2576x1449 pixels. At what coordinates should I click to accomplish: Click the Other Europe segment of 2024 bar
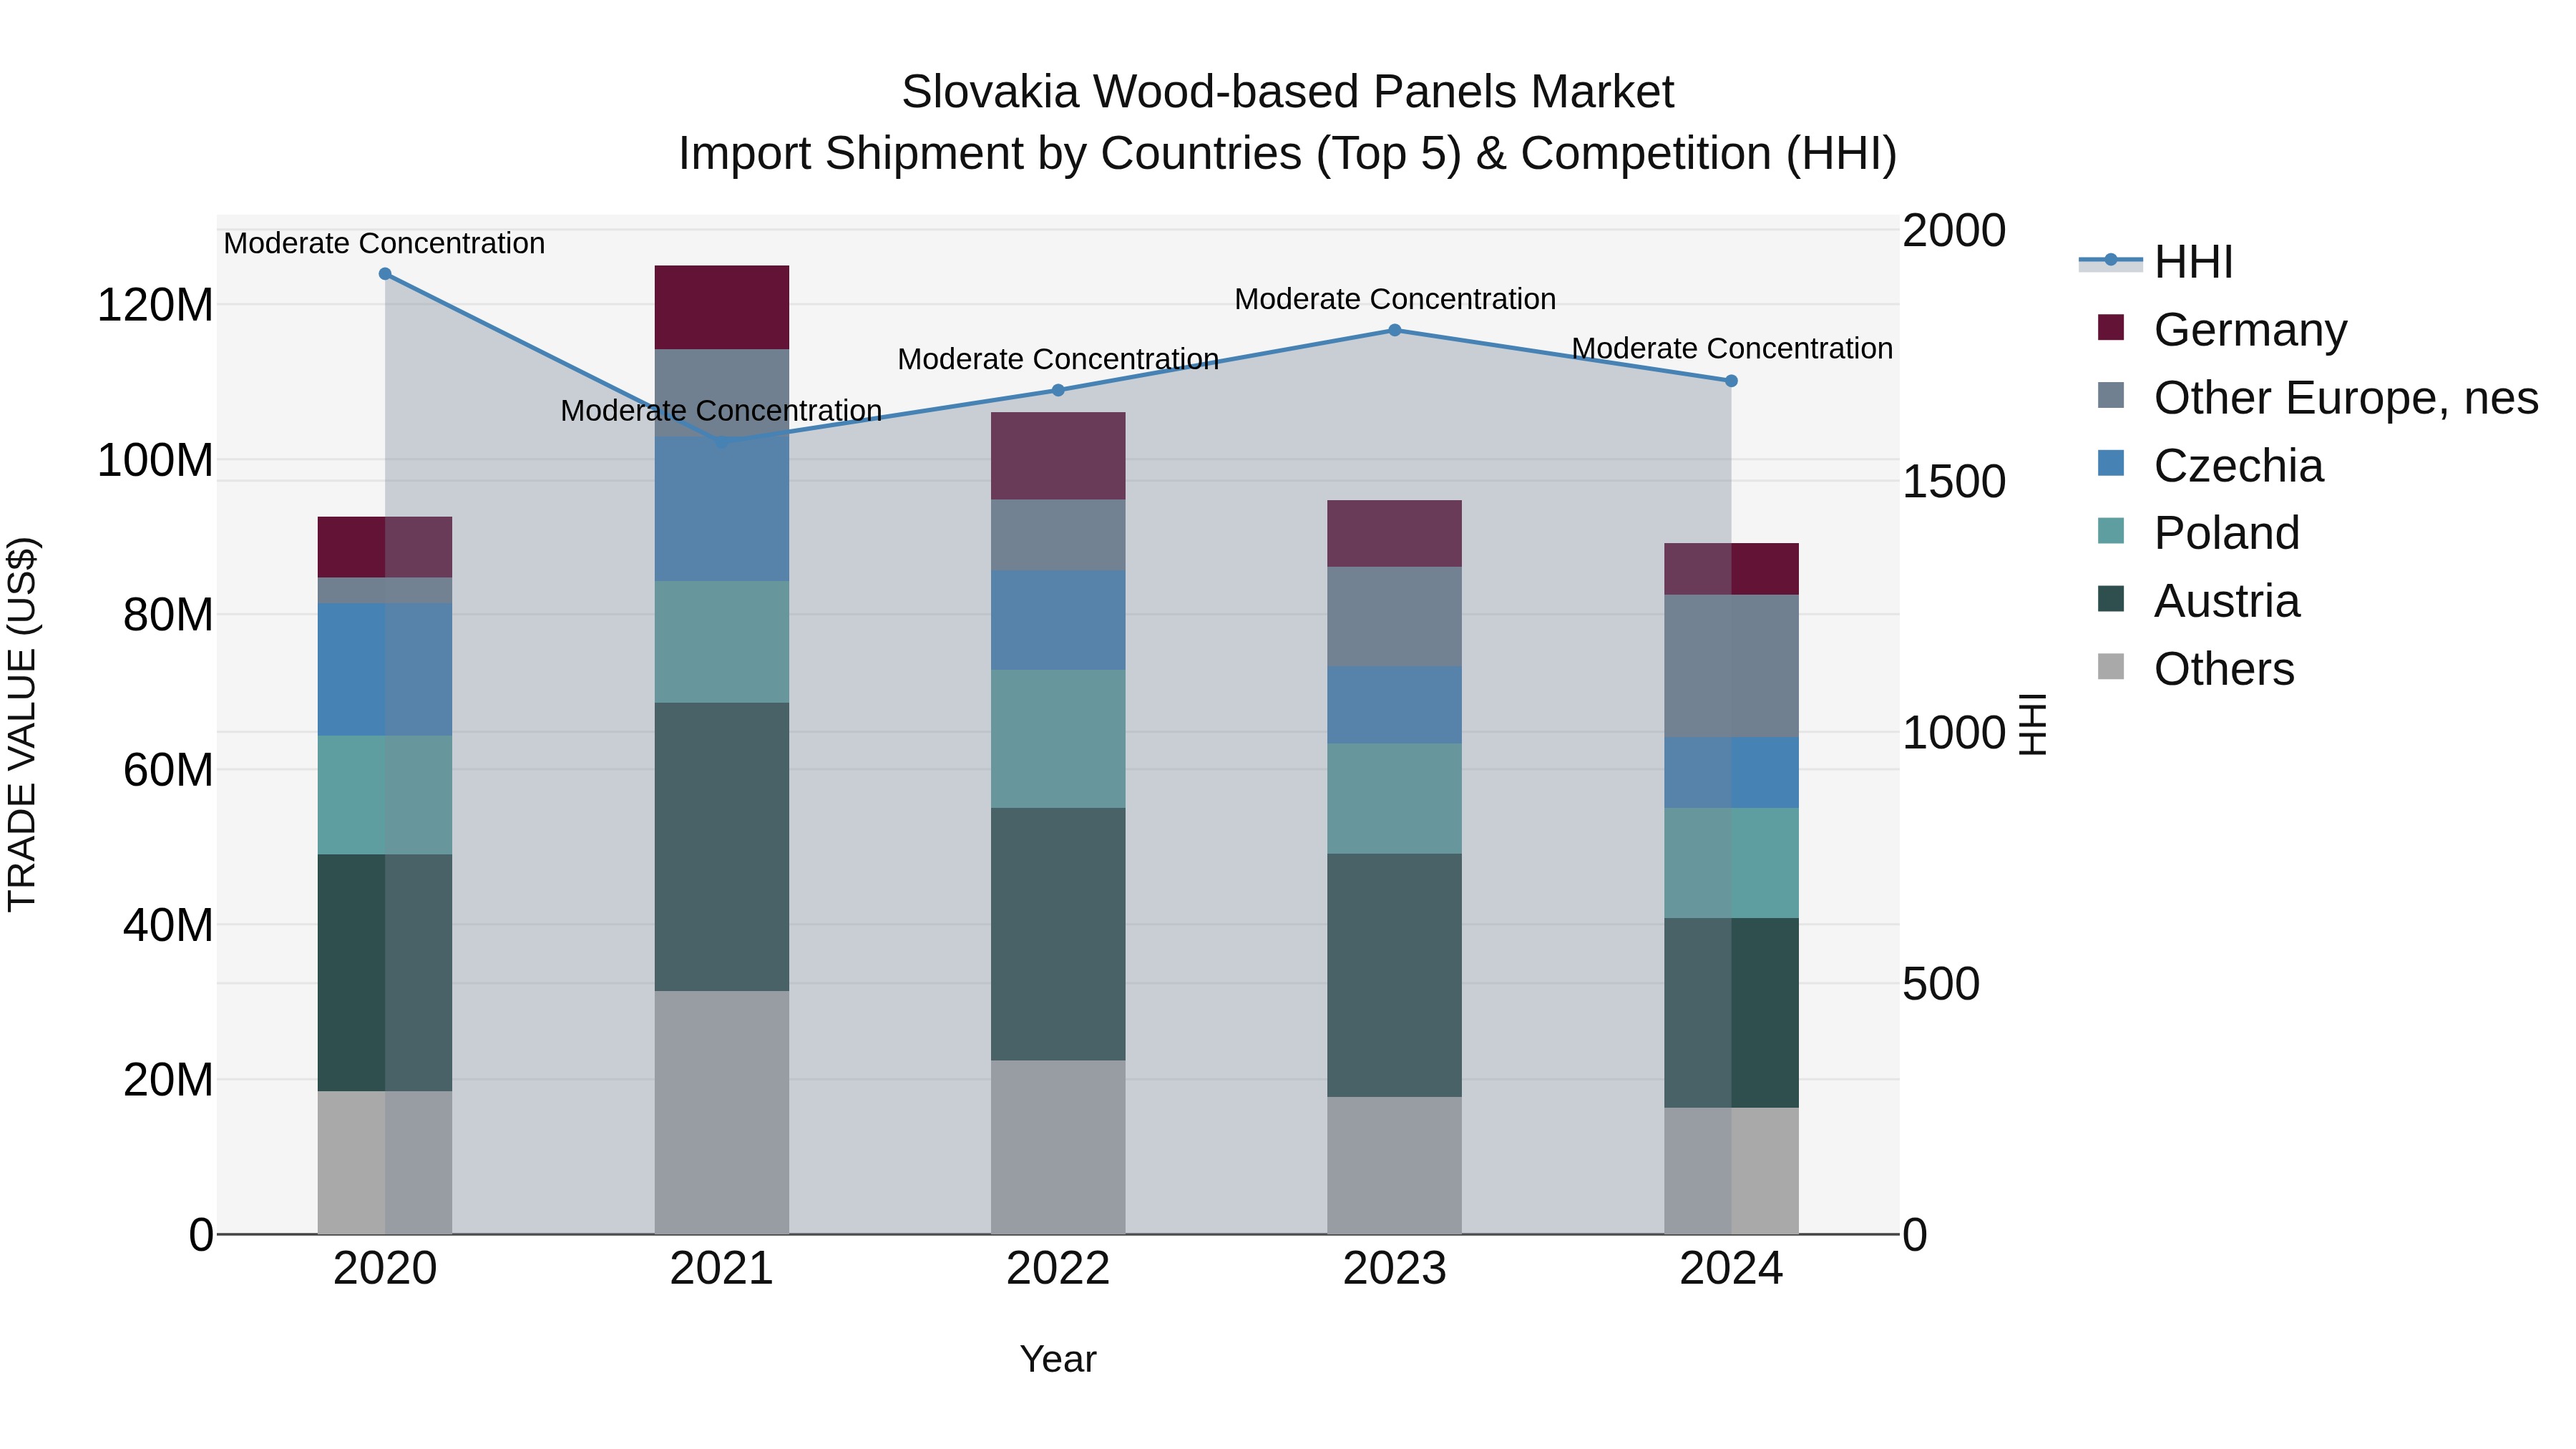[x=1731, y=666]
